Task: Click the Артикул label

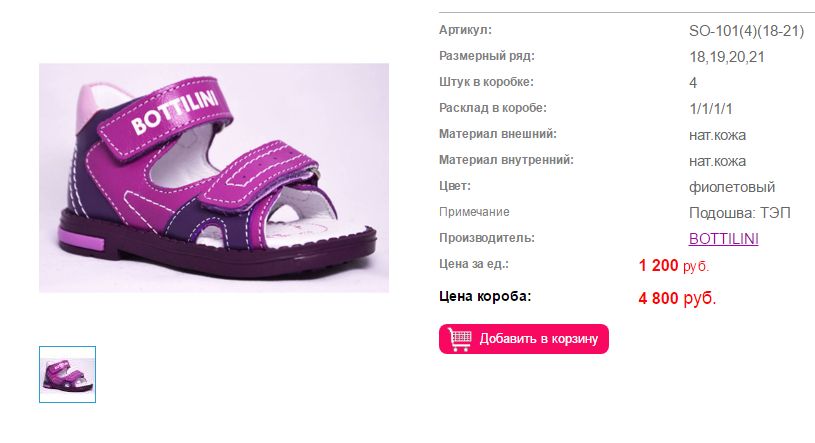Action: point(465,30)
